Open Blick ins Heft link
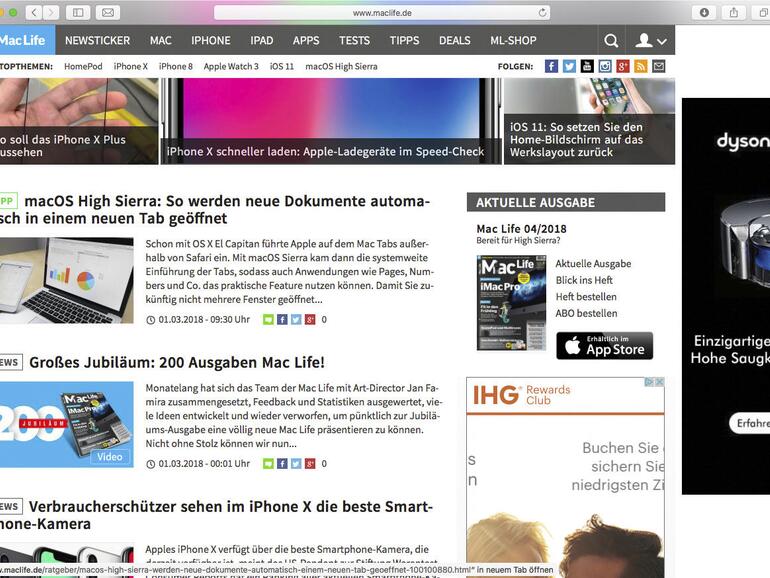 pyautogui.click(x=584, y=280)
